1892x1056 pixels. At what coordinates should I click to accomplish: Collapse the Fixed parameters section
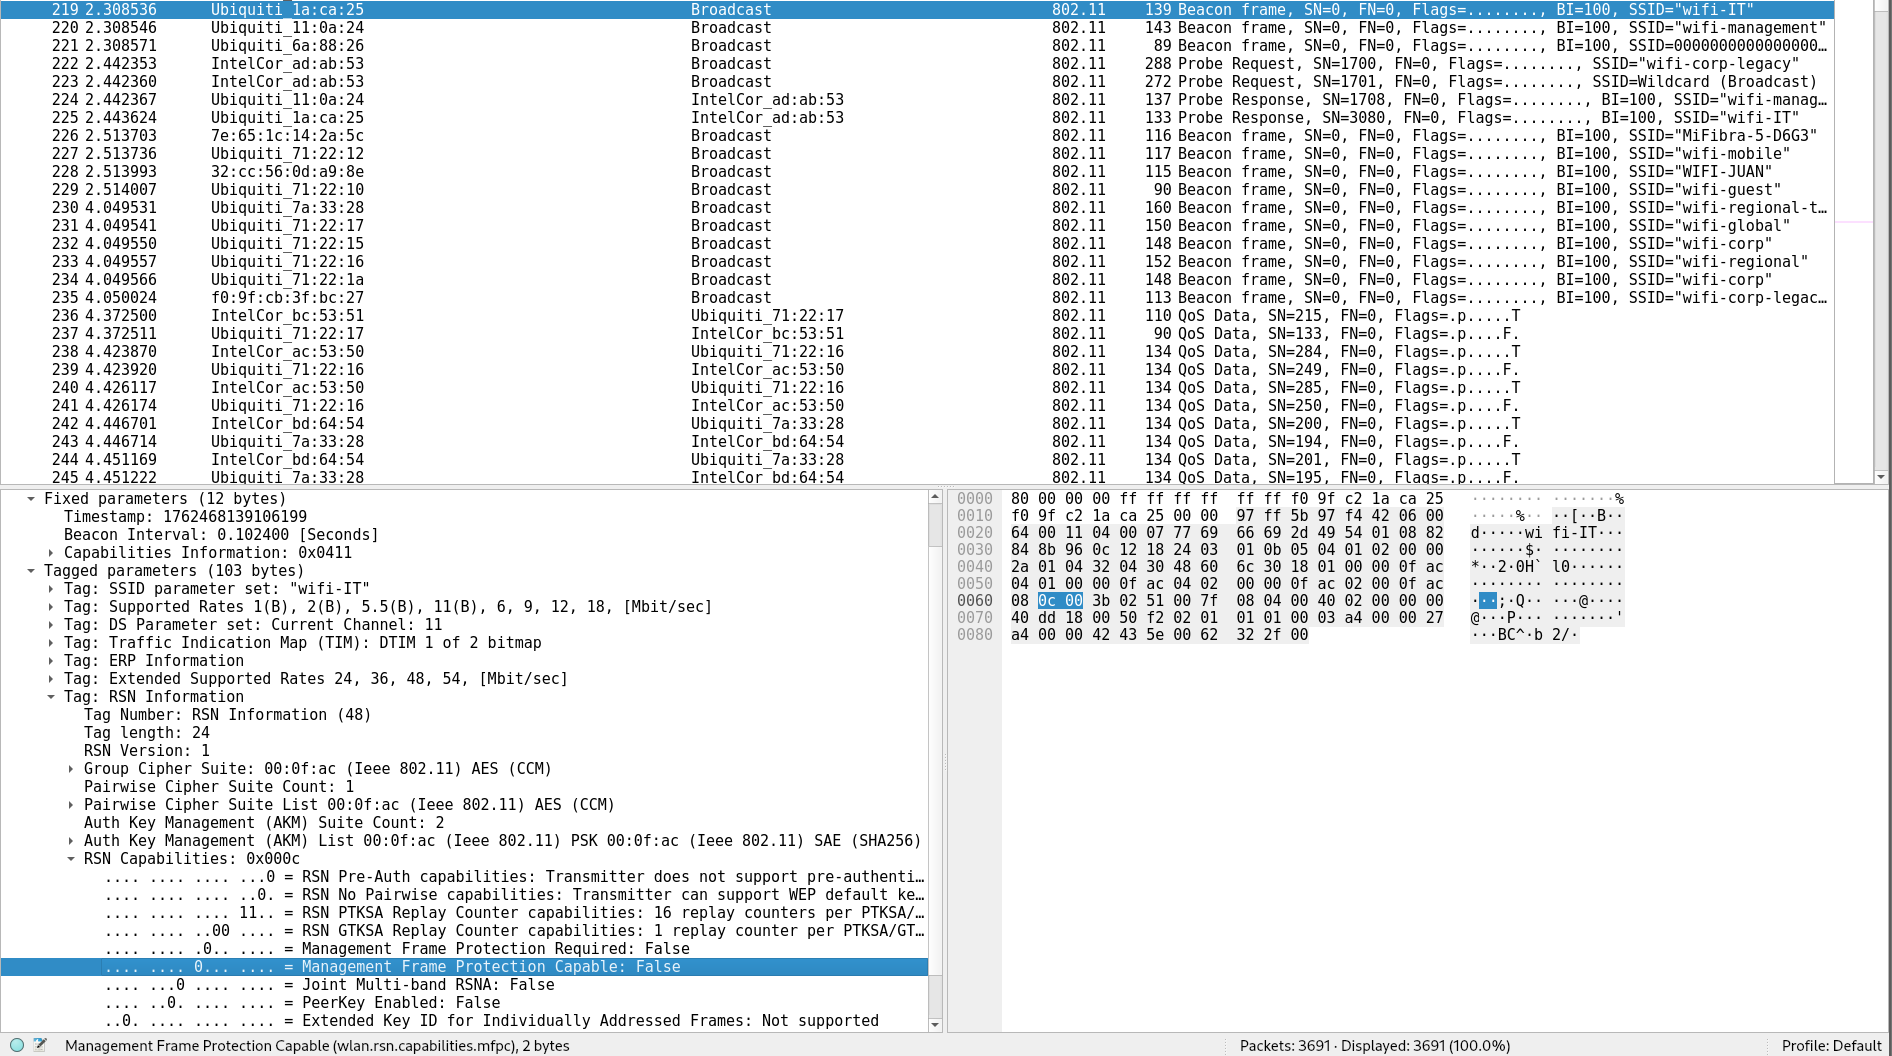click(x=31, y=499)
